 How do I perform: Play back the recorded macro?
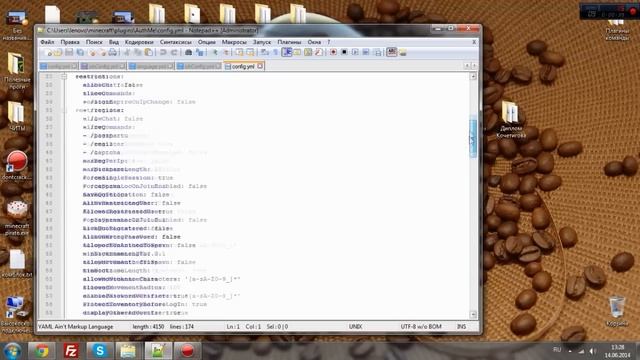[x=355, y=52]
